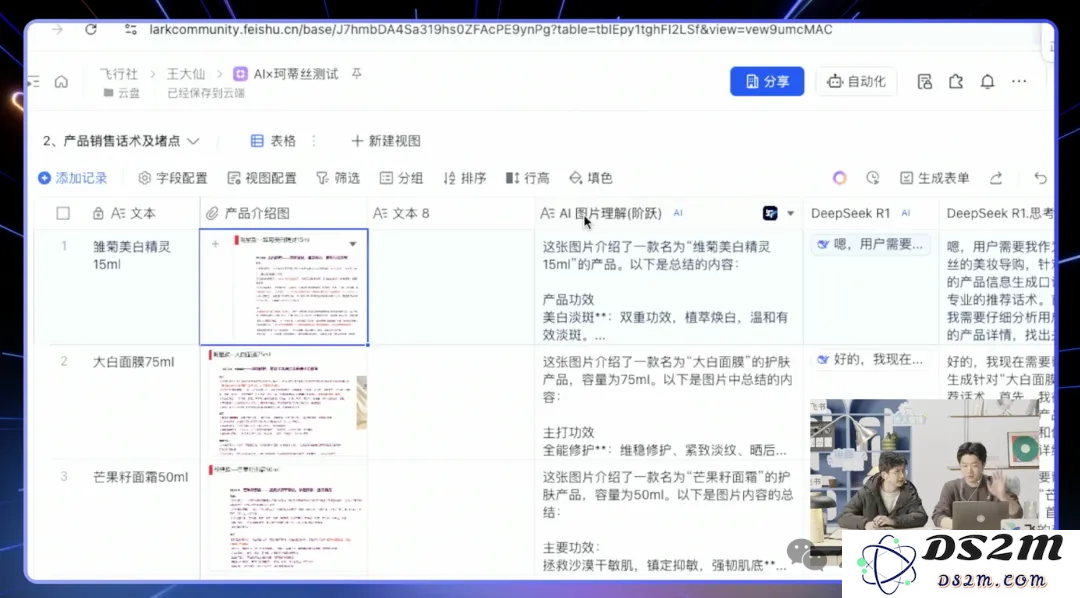1080x598 pixels.
Task: Undo with the undo arrow icon
Action: pos(1040,178)
